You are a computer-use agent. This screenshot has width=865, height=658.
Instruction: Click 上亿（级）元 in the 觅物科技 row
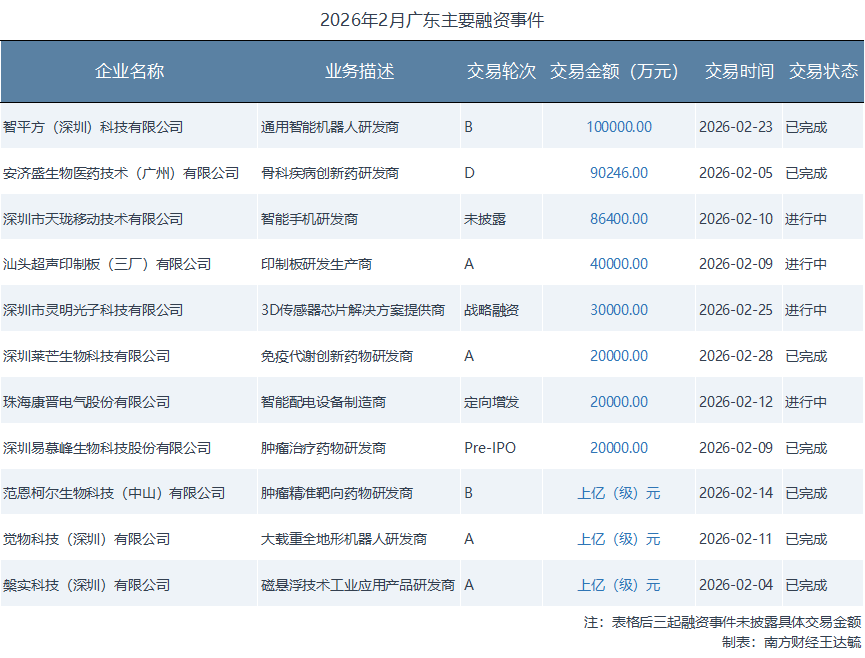coord(619,539)
